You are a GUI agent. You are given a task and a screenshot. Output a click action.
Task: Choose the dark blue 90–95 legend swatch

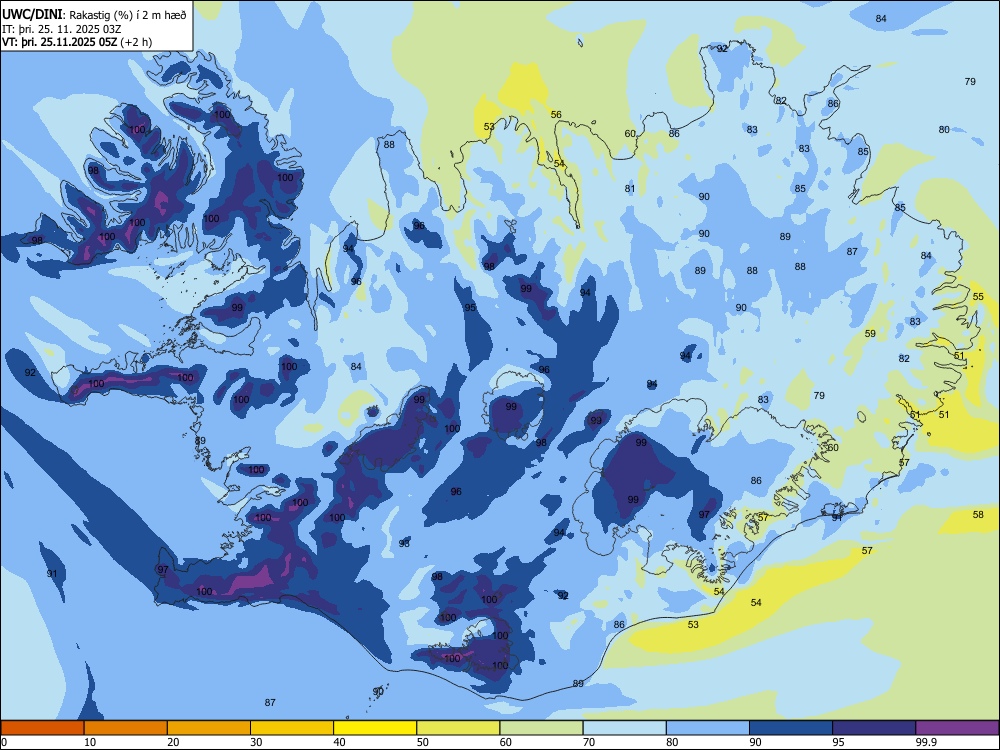(791, 728)
